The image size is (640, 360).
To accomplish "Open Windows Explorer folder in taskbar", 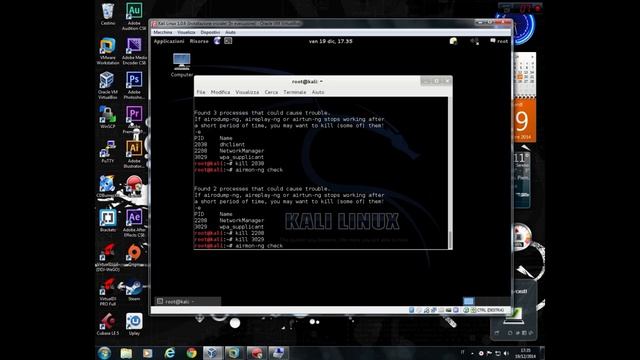I will [126, 353].
